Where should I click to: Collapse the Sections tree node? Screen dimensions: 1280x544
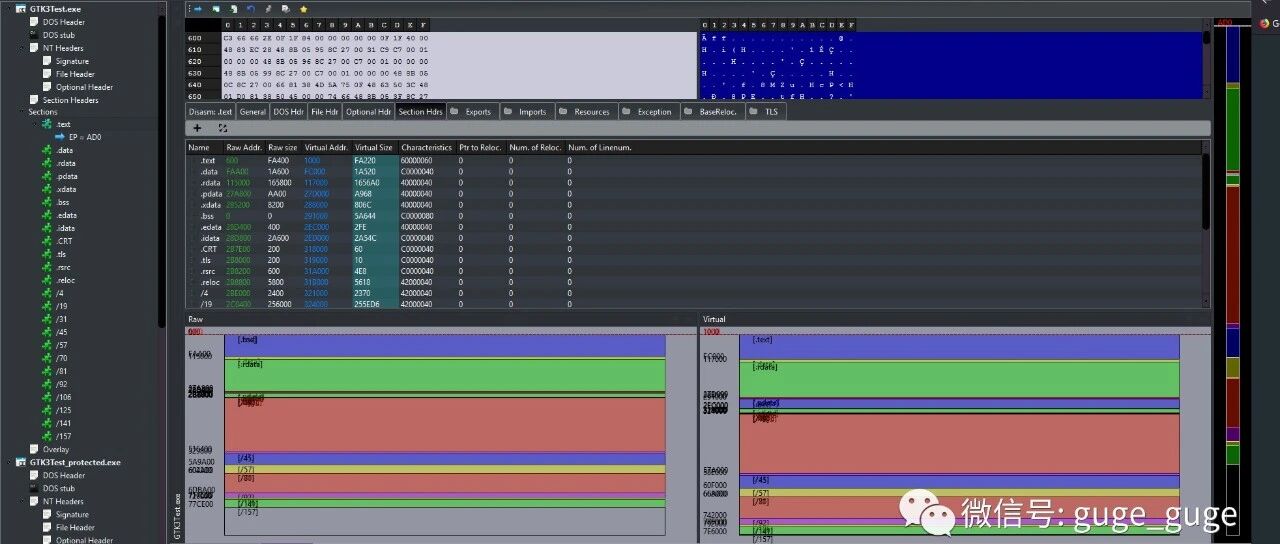(20, 112)
